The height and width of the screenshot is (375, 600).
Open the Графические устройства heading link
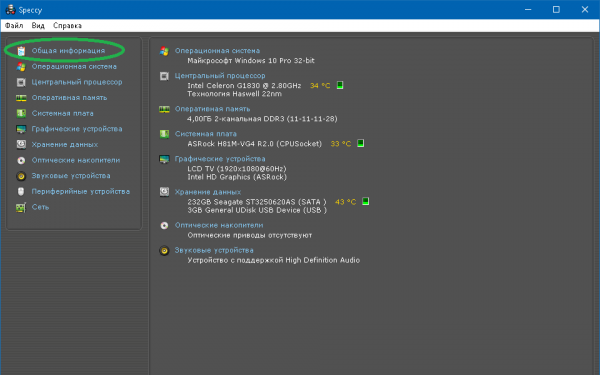pos(220,159)
